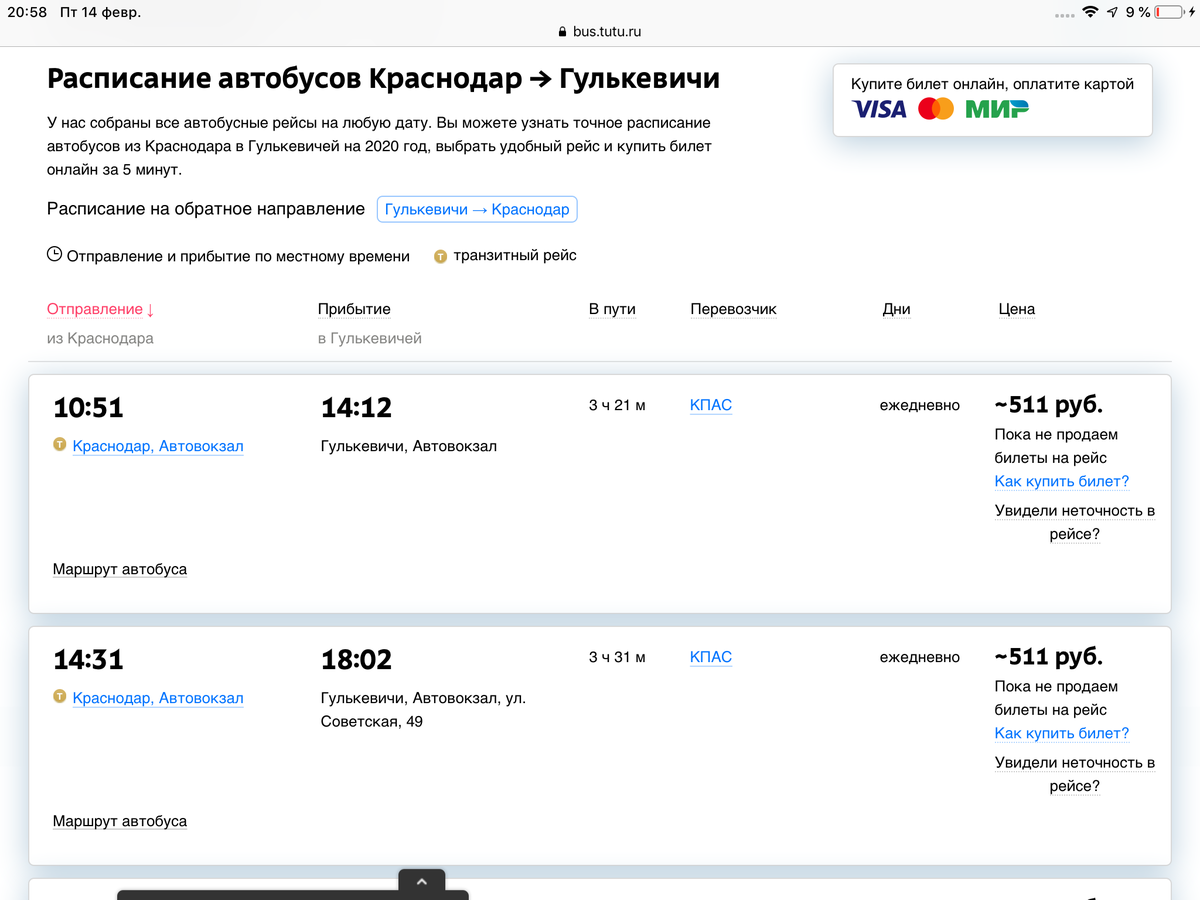Tap the Visa card logo
The width and height of the screenshot is (1200, 900).
pos(878,109)
